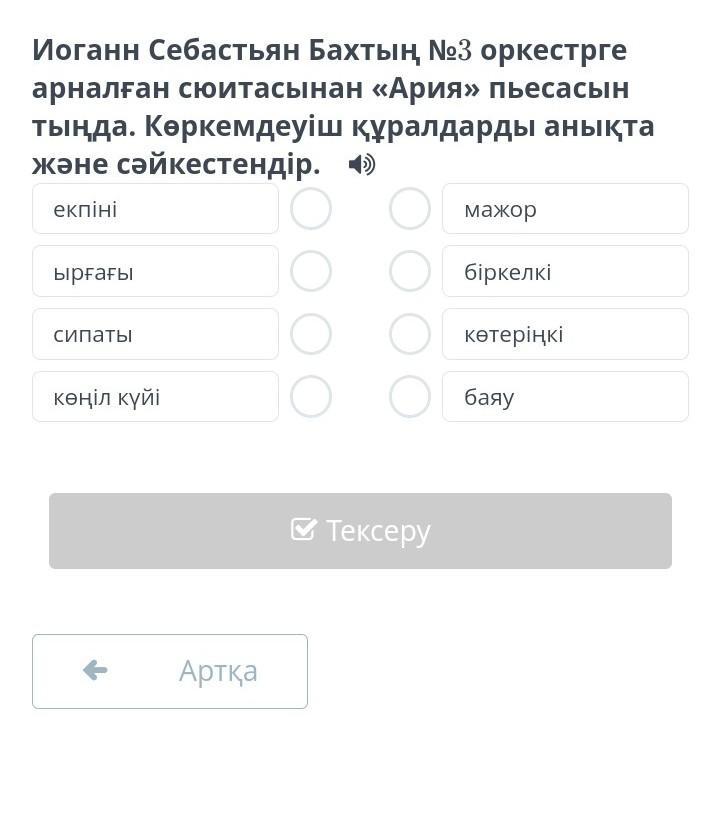Select the circle beside баяу
Screen dimensions: 710x814
point(410,397)
